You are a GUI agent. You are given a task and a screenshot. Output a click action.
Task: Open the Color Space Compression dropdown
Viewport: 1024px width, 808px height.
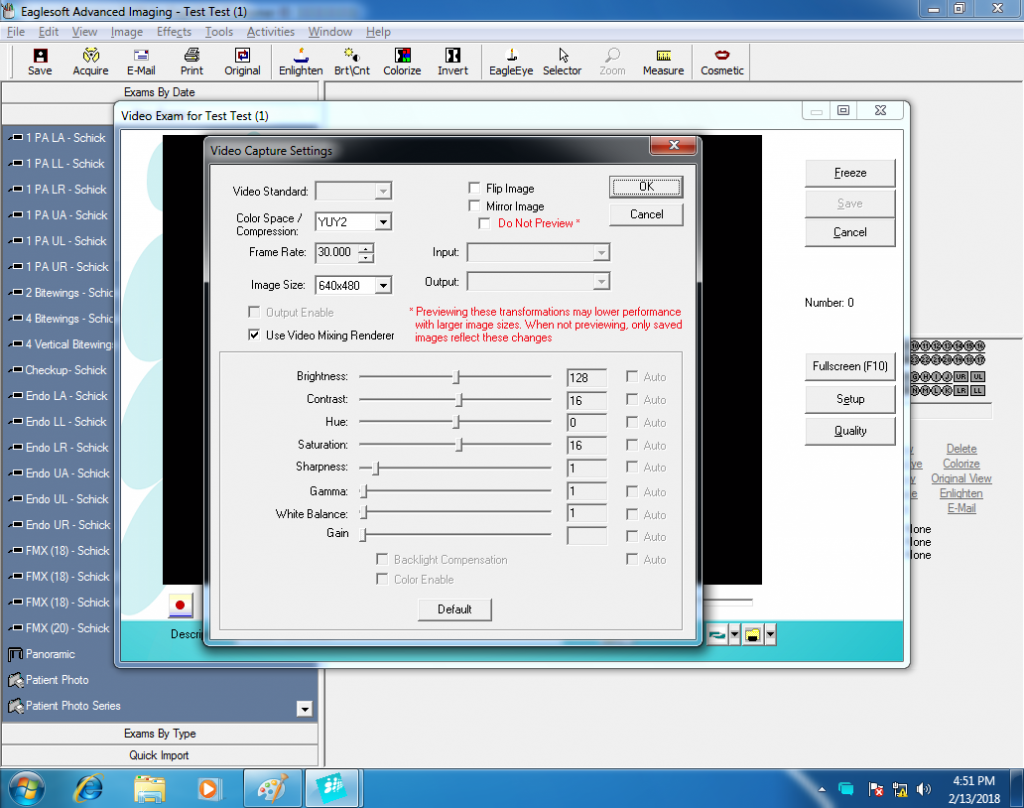point(383,222)
